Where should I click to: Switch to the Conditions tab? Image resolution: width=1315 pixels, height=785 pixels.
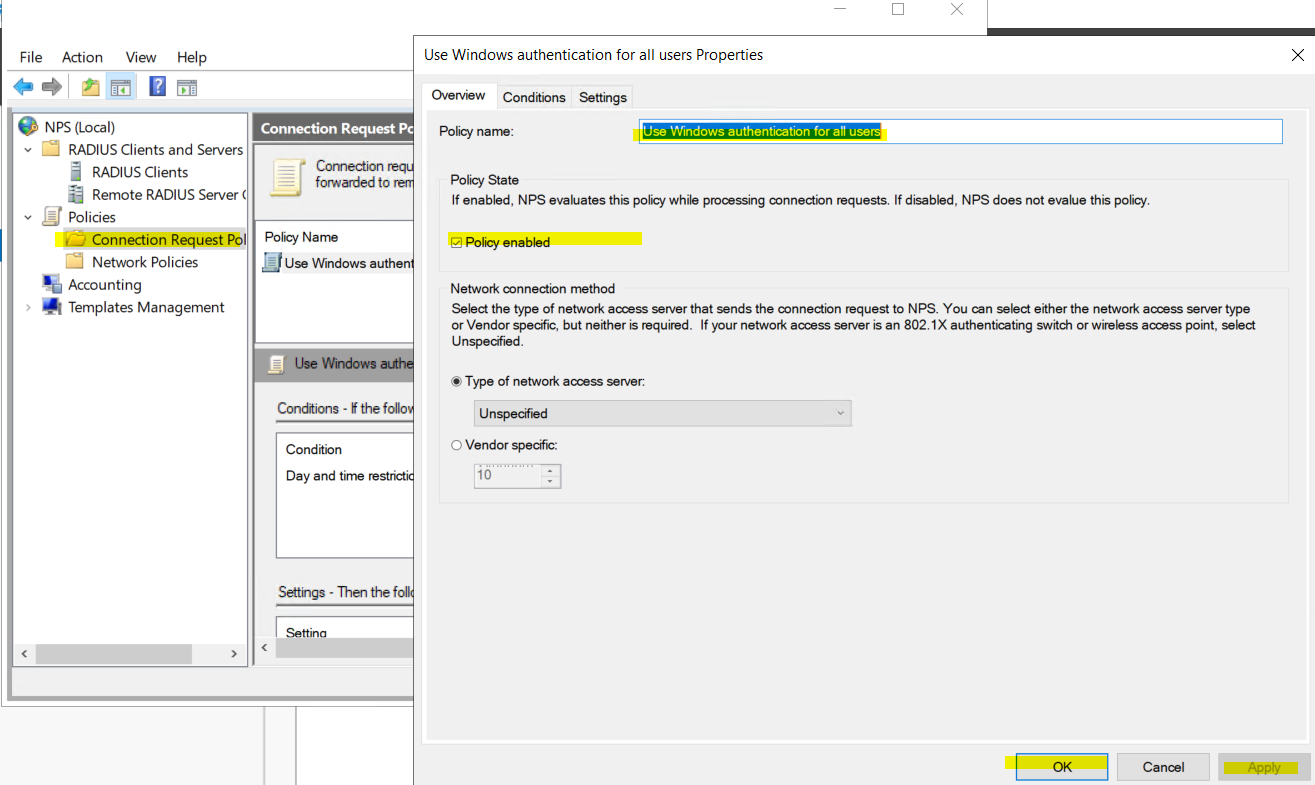pyautogui.click(x=534, y=97)
